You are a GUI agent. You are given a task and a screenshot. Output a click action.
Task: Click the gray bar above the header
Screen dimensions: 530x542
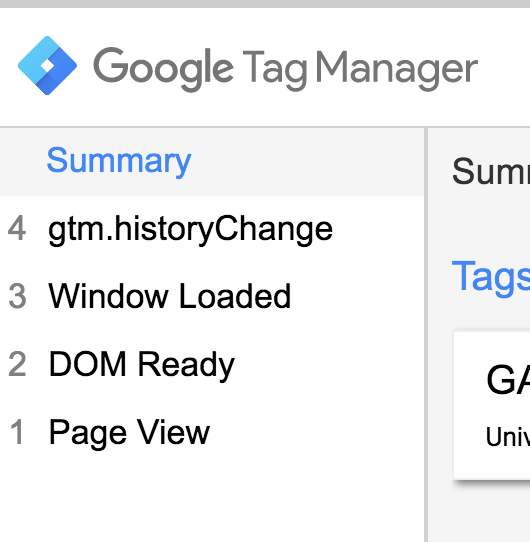[x=265, y=3]
